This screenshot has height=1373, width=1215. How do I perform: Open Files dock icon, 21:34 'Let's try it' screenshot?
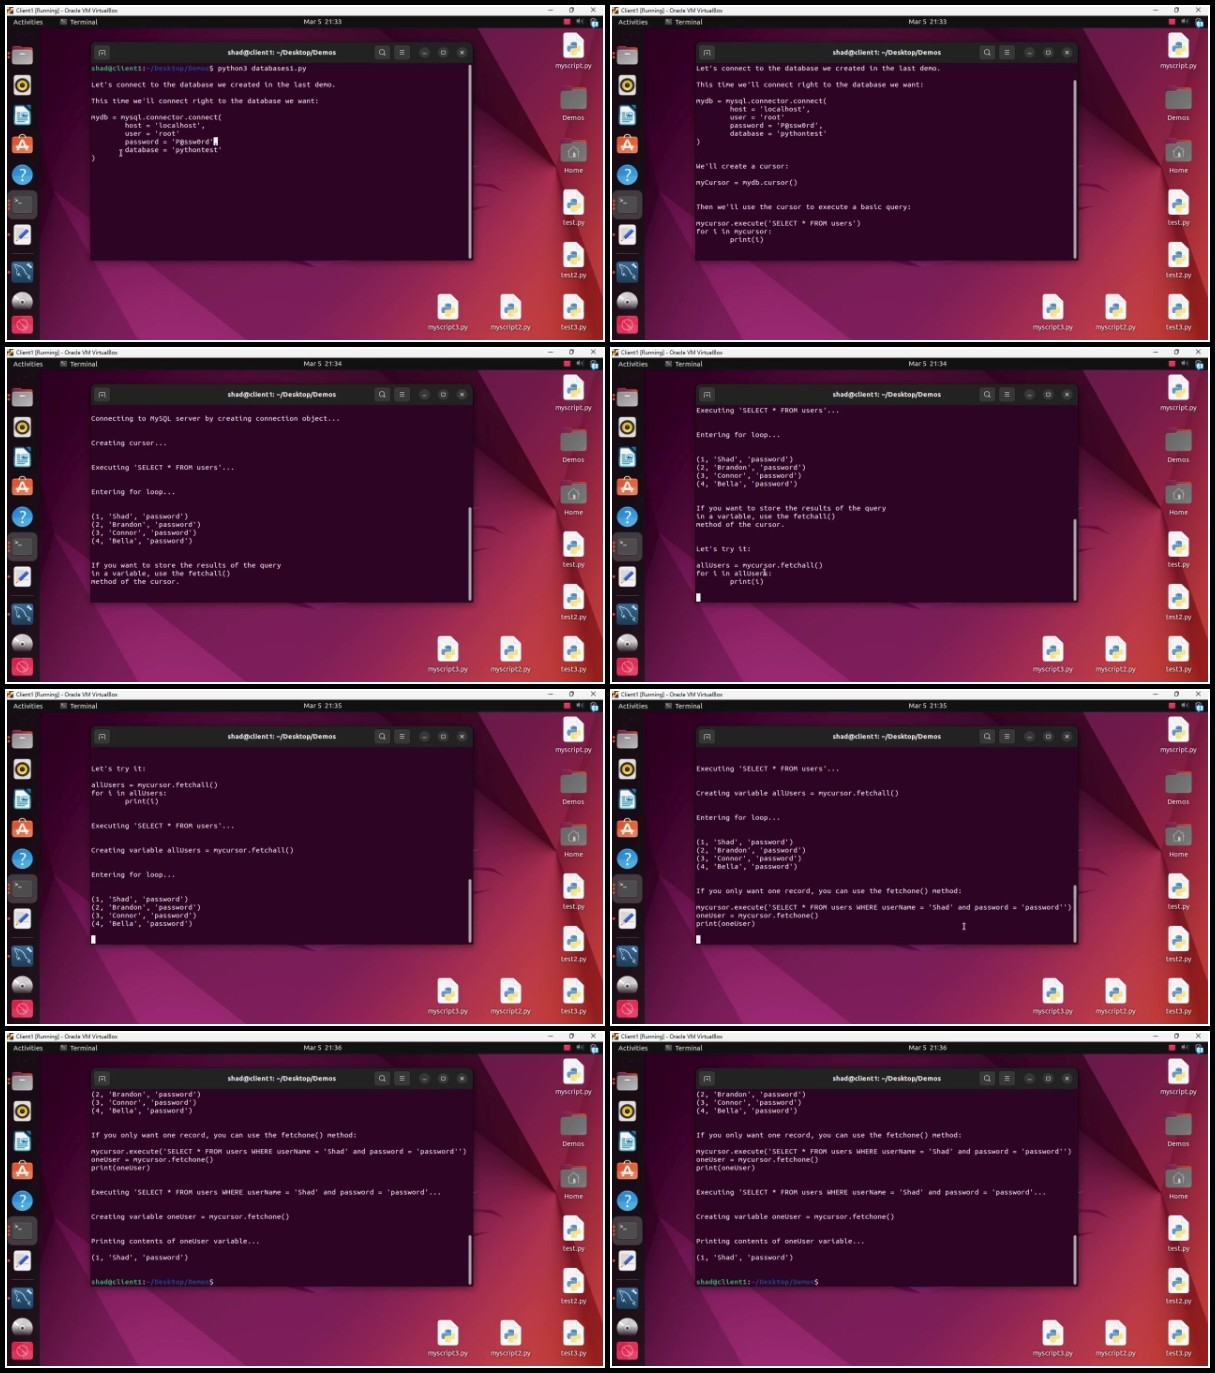click(627, 398)
